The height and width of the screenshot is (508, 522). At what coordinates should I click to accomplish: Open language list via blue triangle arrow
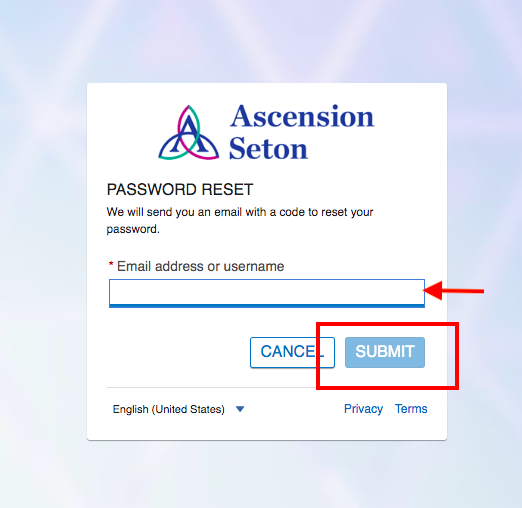click(x=240, y=409)
